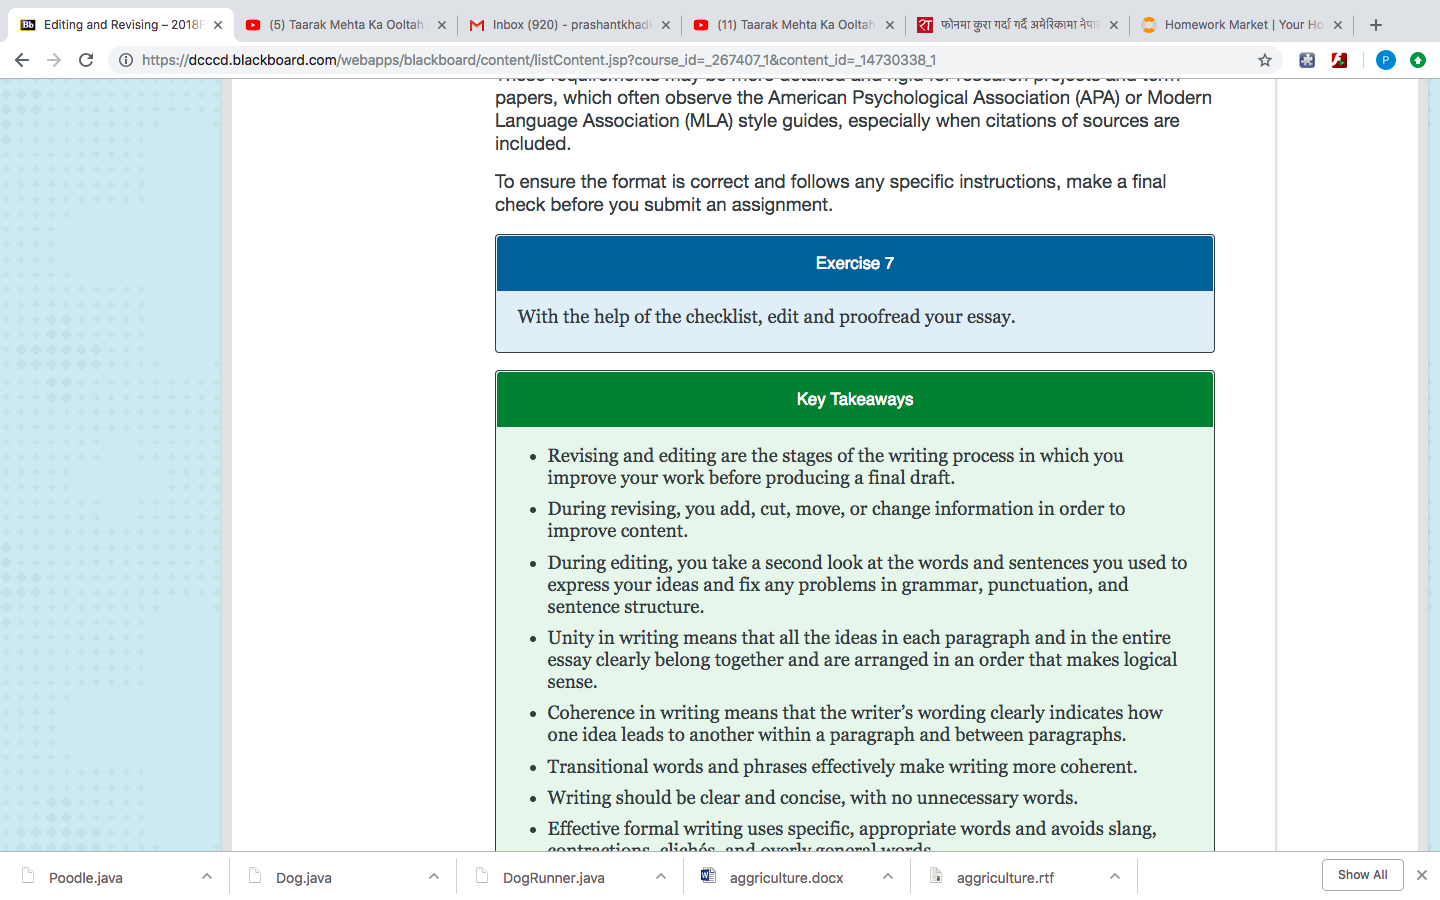Open downloaded aggriculture.docx file

[x=787, y=878]
